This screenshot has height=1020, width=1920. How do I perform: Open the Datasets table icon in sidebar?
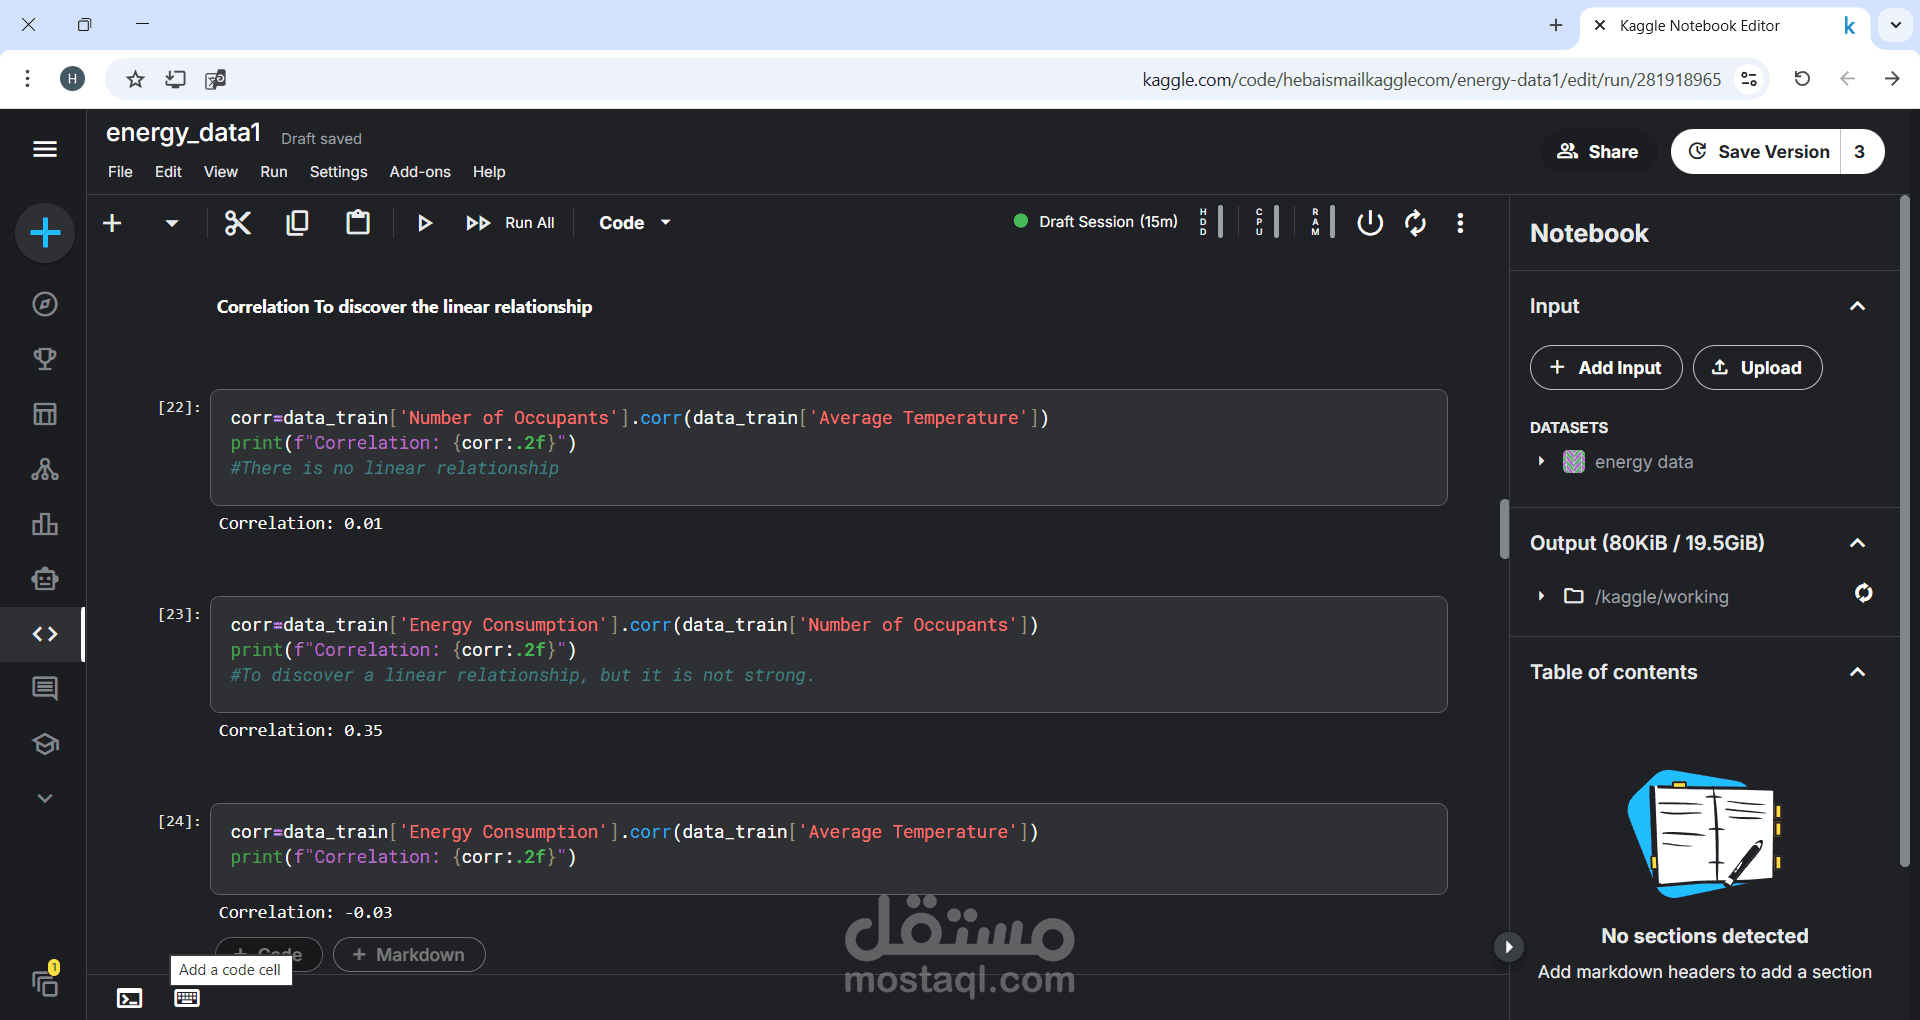tap(45, 414)
